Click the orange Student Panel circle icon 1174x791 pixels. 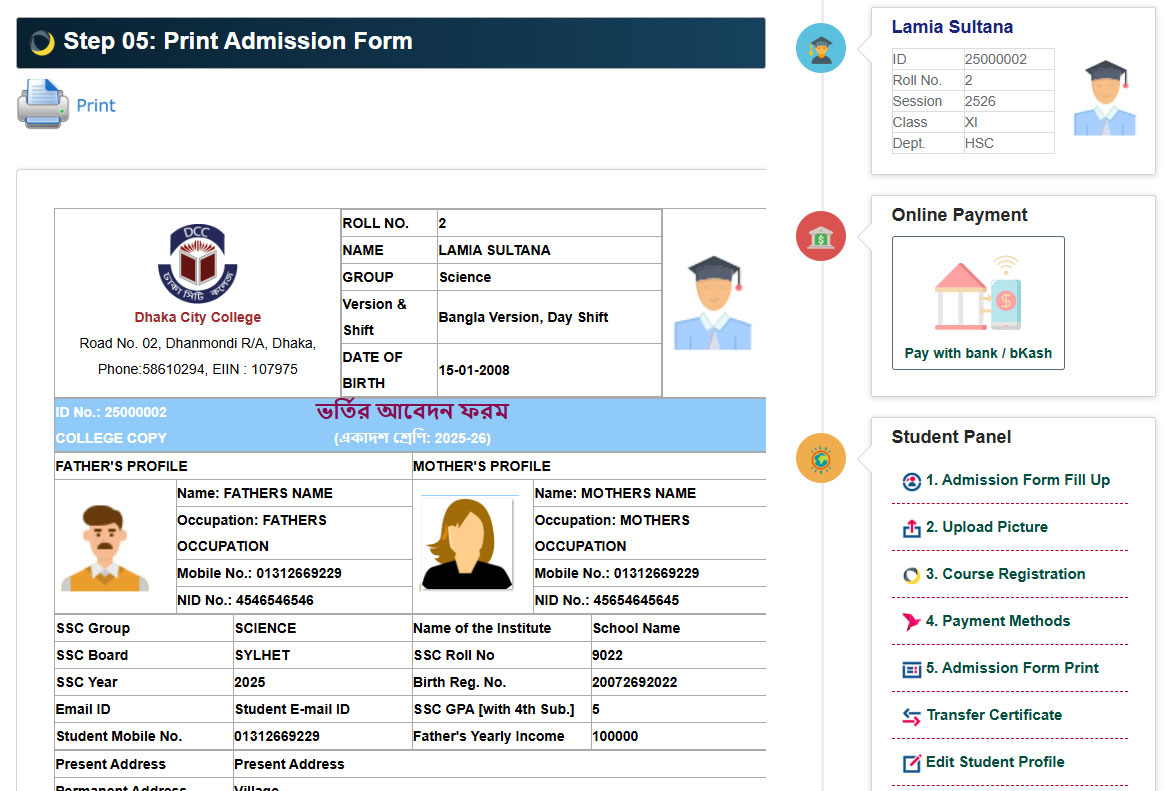click(820, 459)
